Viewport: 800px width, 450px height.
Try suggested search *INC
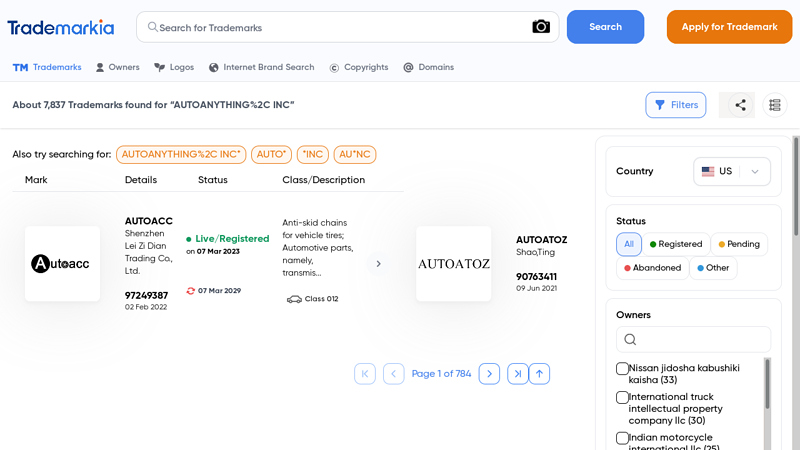point(313,155)
